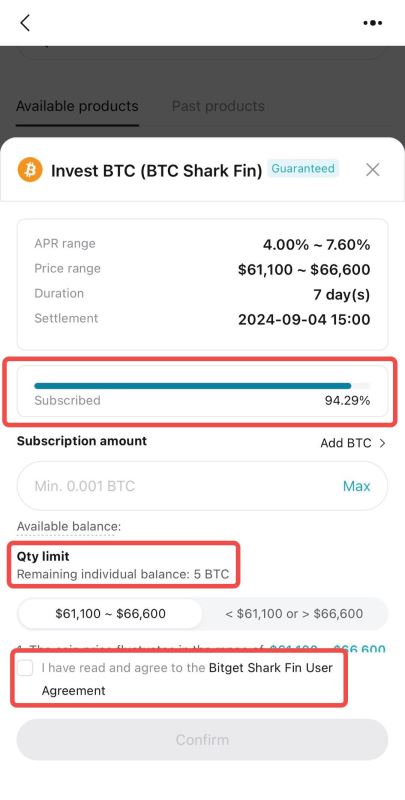Tap the Available balance underlined label
The height and width of the screenshot is (800, 405).
69,527
